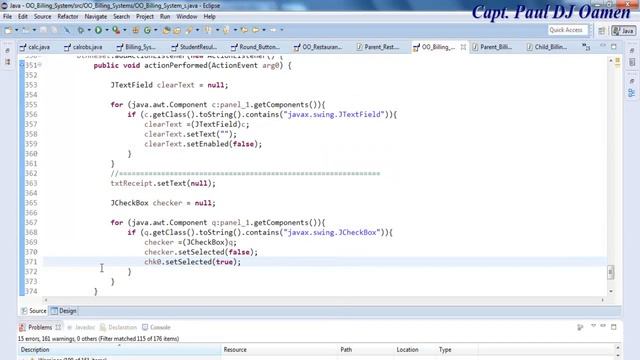Open the New file dropdown arrow

pos(16,30)
